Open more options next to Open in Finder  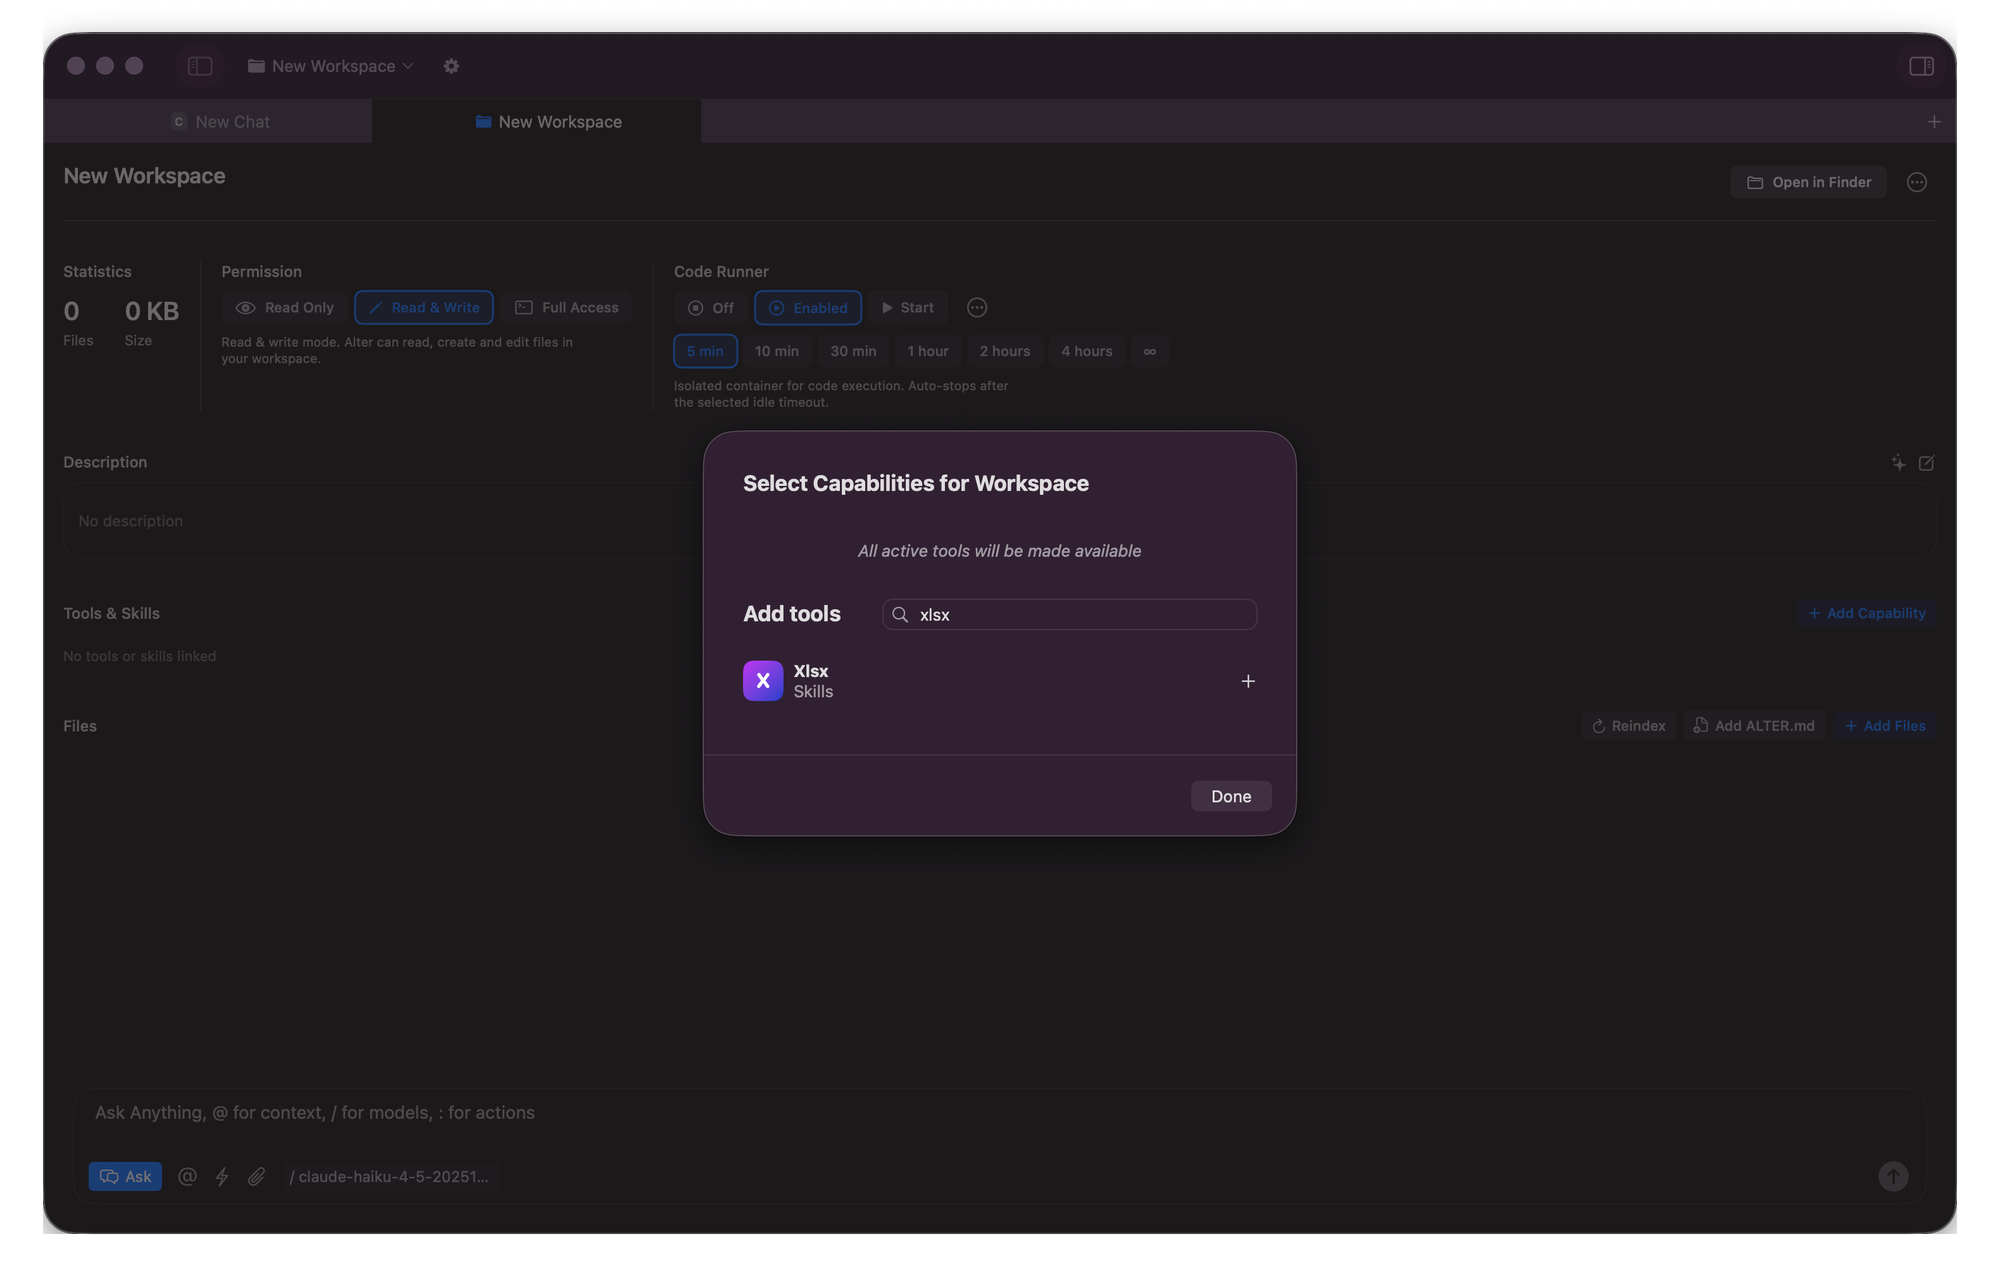pos(1916,182)
